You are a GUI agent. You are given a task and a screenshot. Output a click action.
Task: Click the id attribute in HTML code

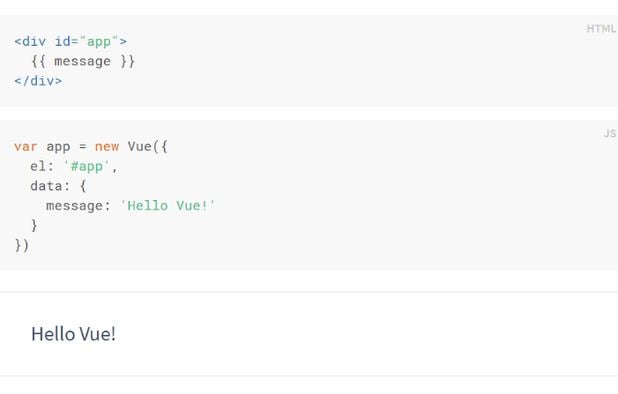click(62, 41)
